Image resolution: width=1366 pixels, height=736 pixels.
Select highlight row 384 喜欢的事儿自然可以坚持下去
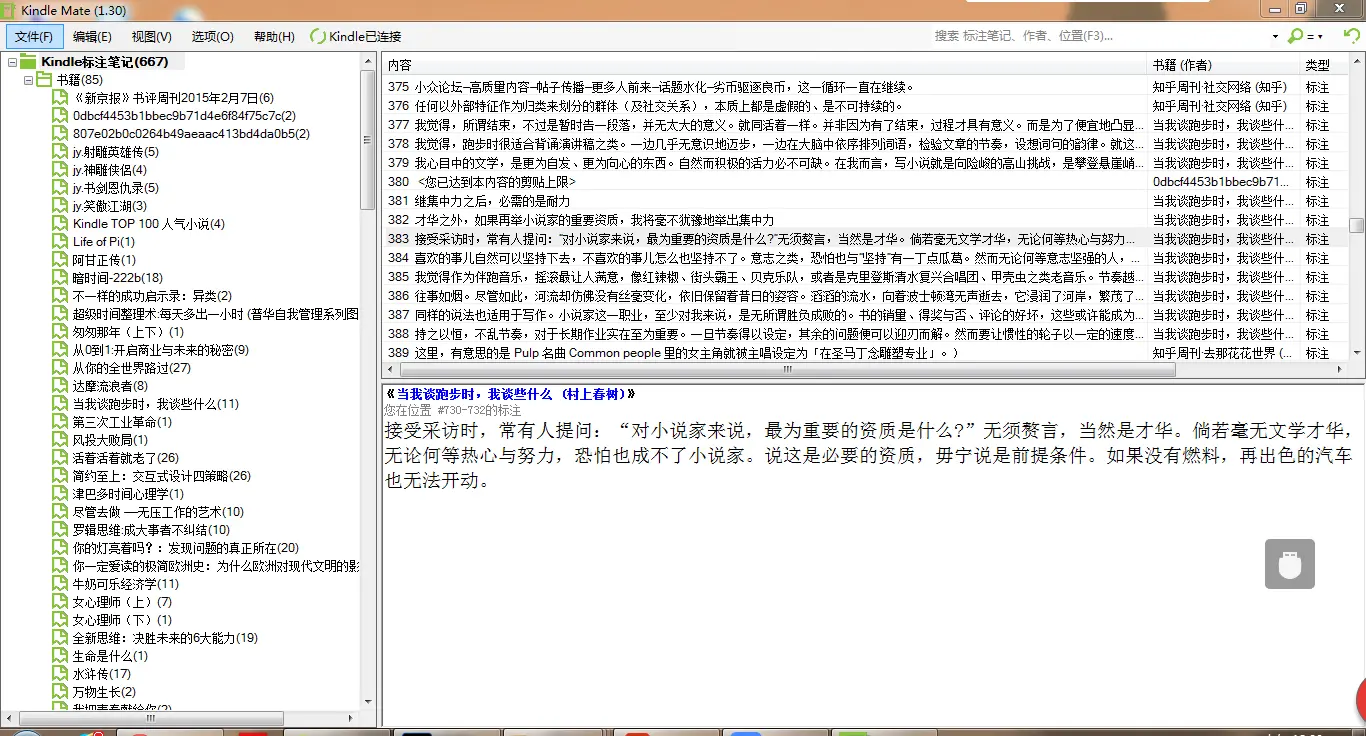click(x=866, y=258)
